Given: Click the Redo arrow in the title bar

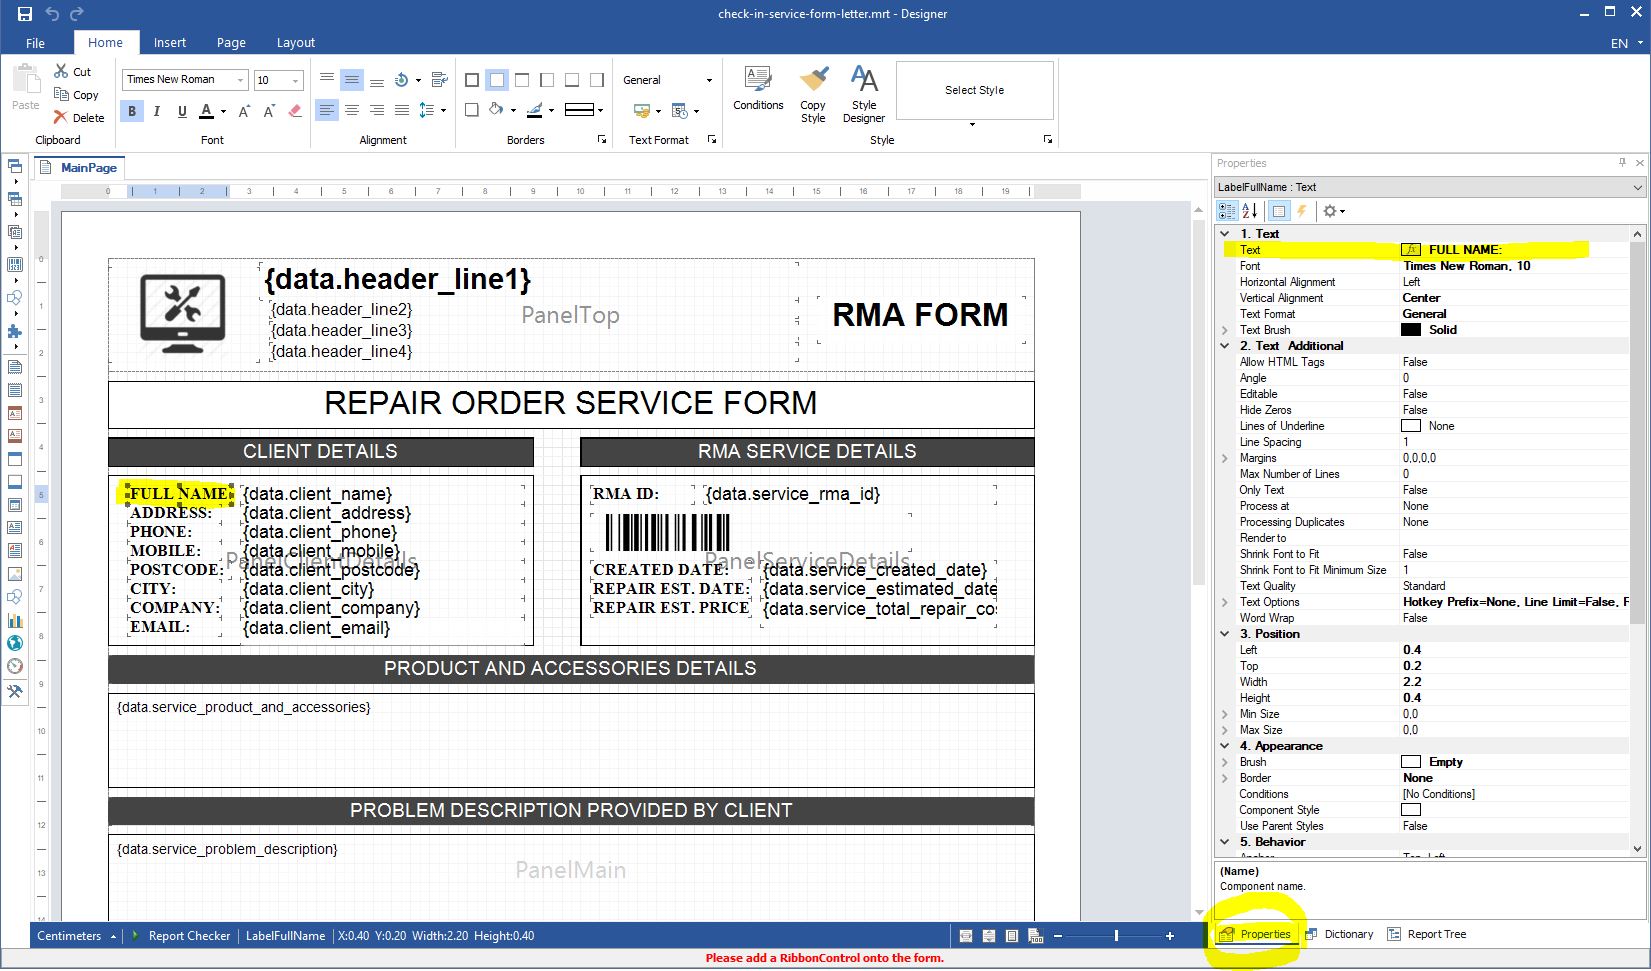Looking at the screenshot, I should [x=77, y=14].
